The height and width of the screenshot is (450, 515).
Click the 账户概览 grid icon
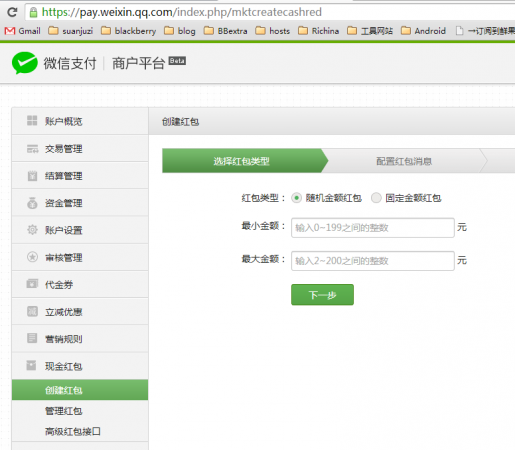coord(32,121)
